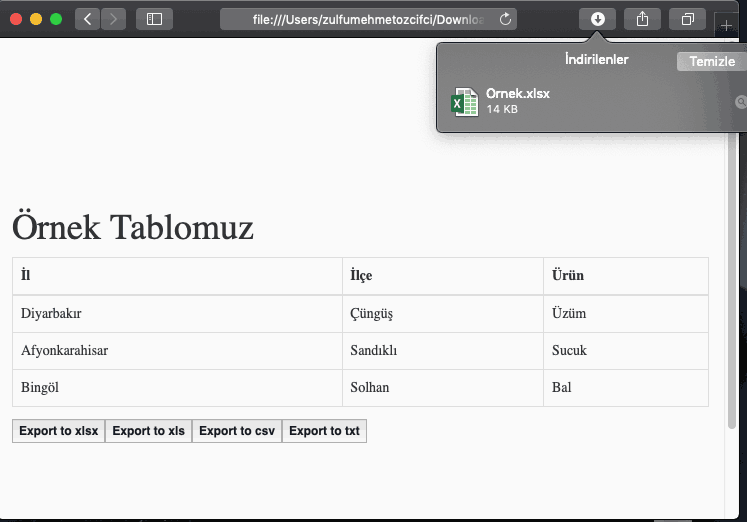Select the Diyarbakır table cell
The width and height of the screenshot is (747, 522).
click(x=177, y=314)
